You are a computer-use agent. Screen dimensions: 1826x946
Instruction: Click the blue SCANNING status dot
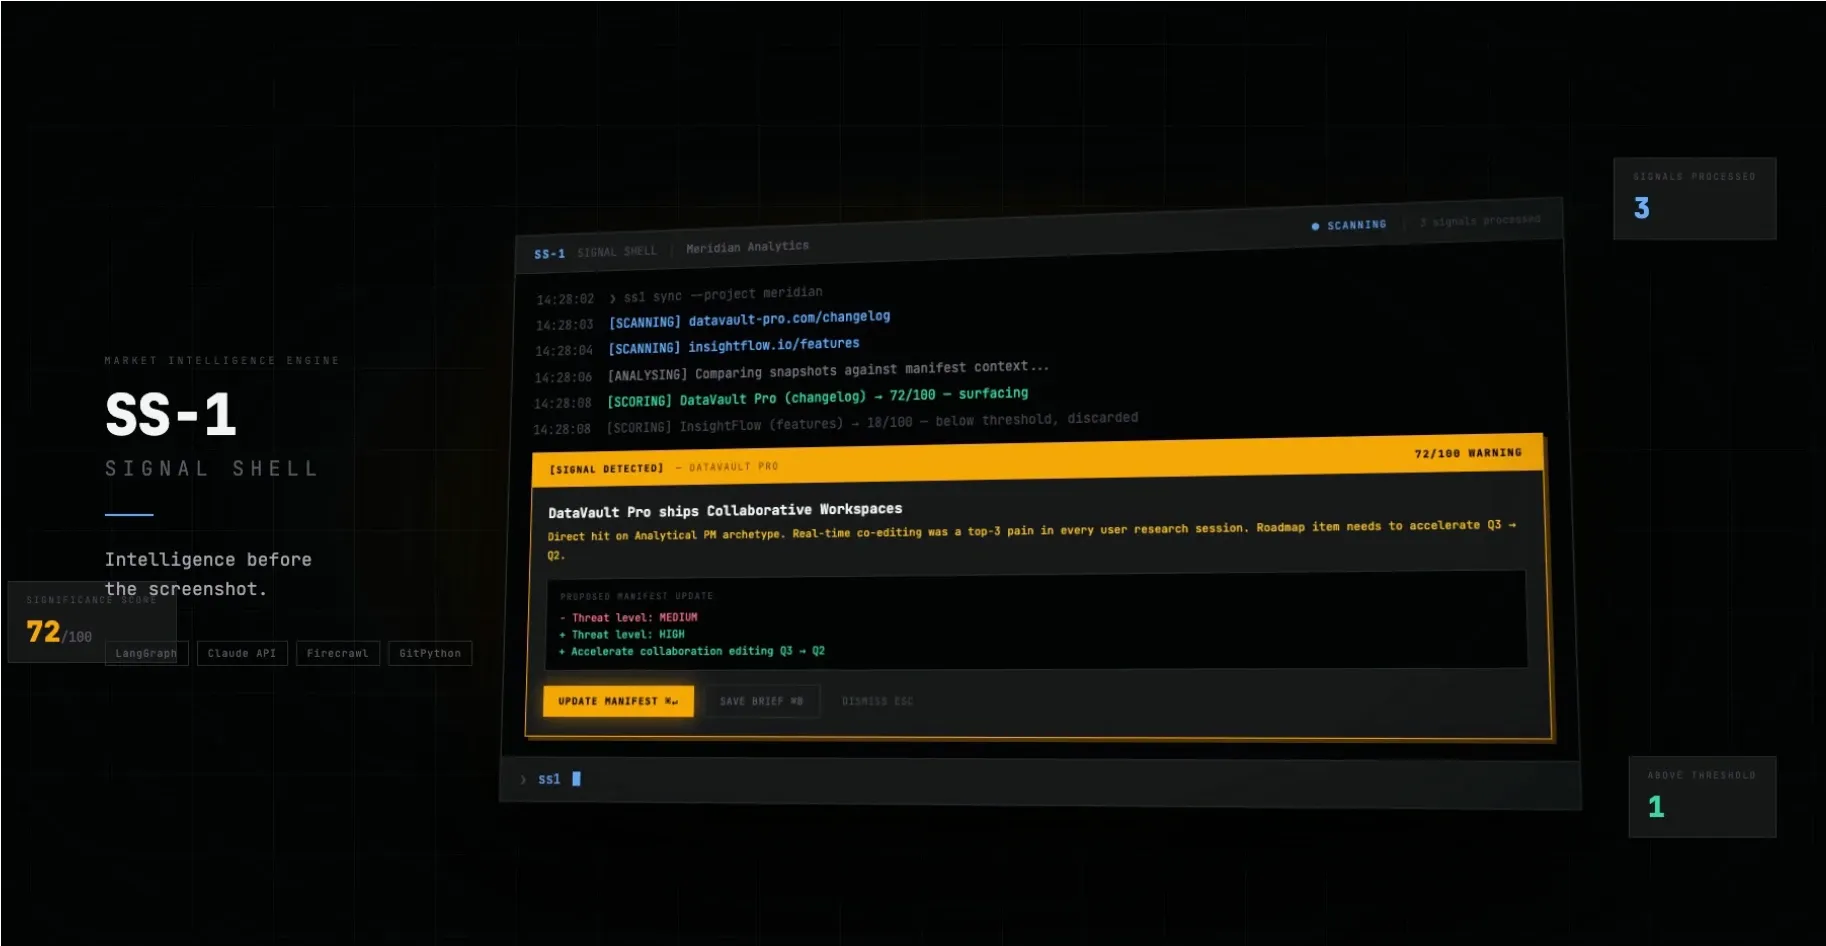(1315, 226)
